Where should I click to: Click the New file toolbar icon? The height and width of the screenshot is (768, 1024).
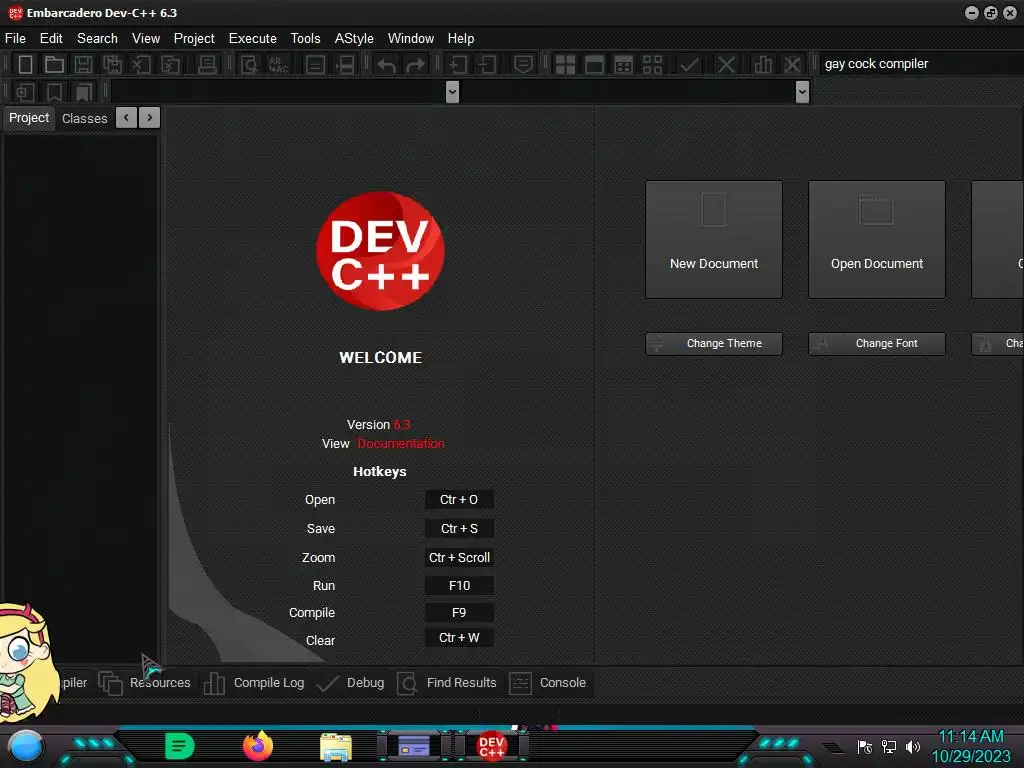click(x=25, y=64)
